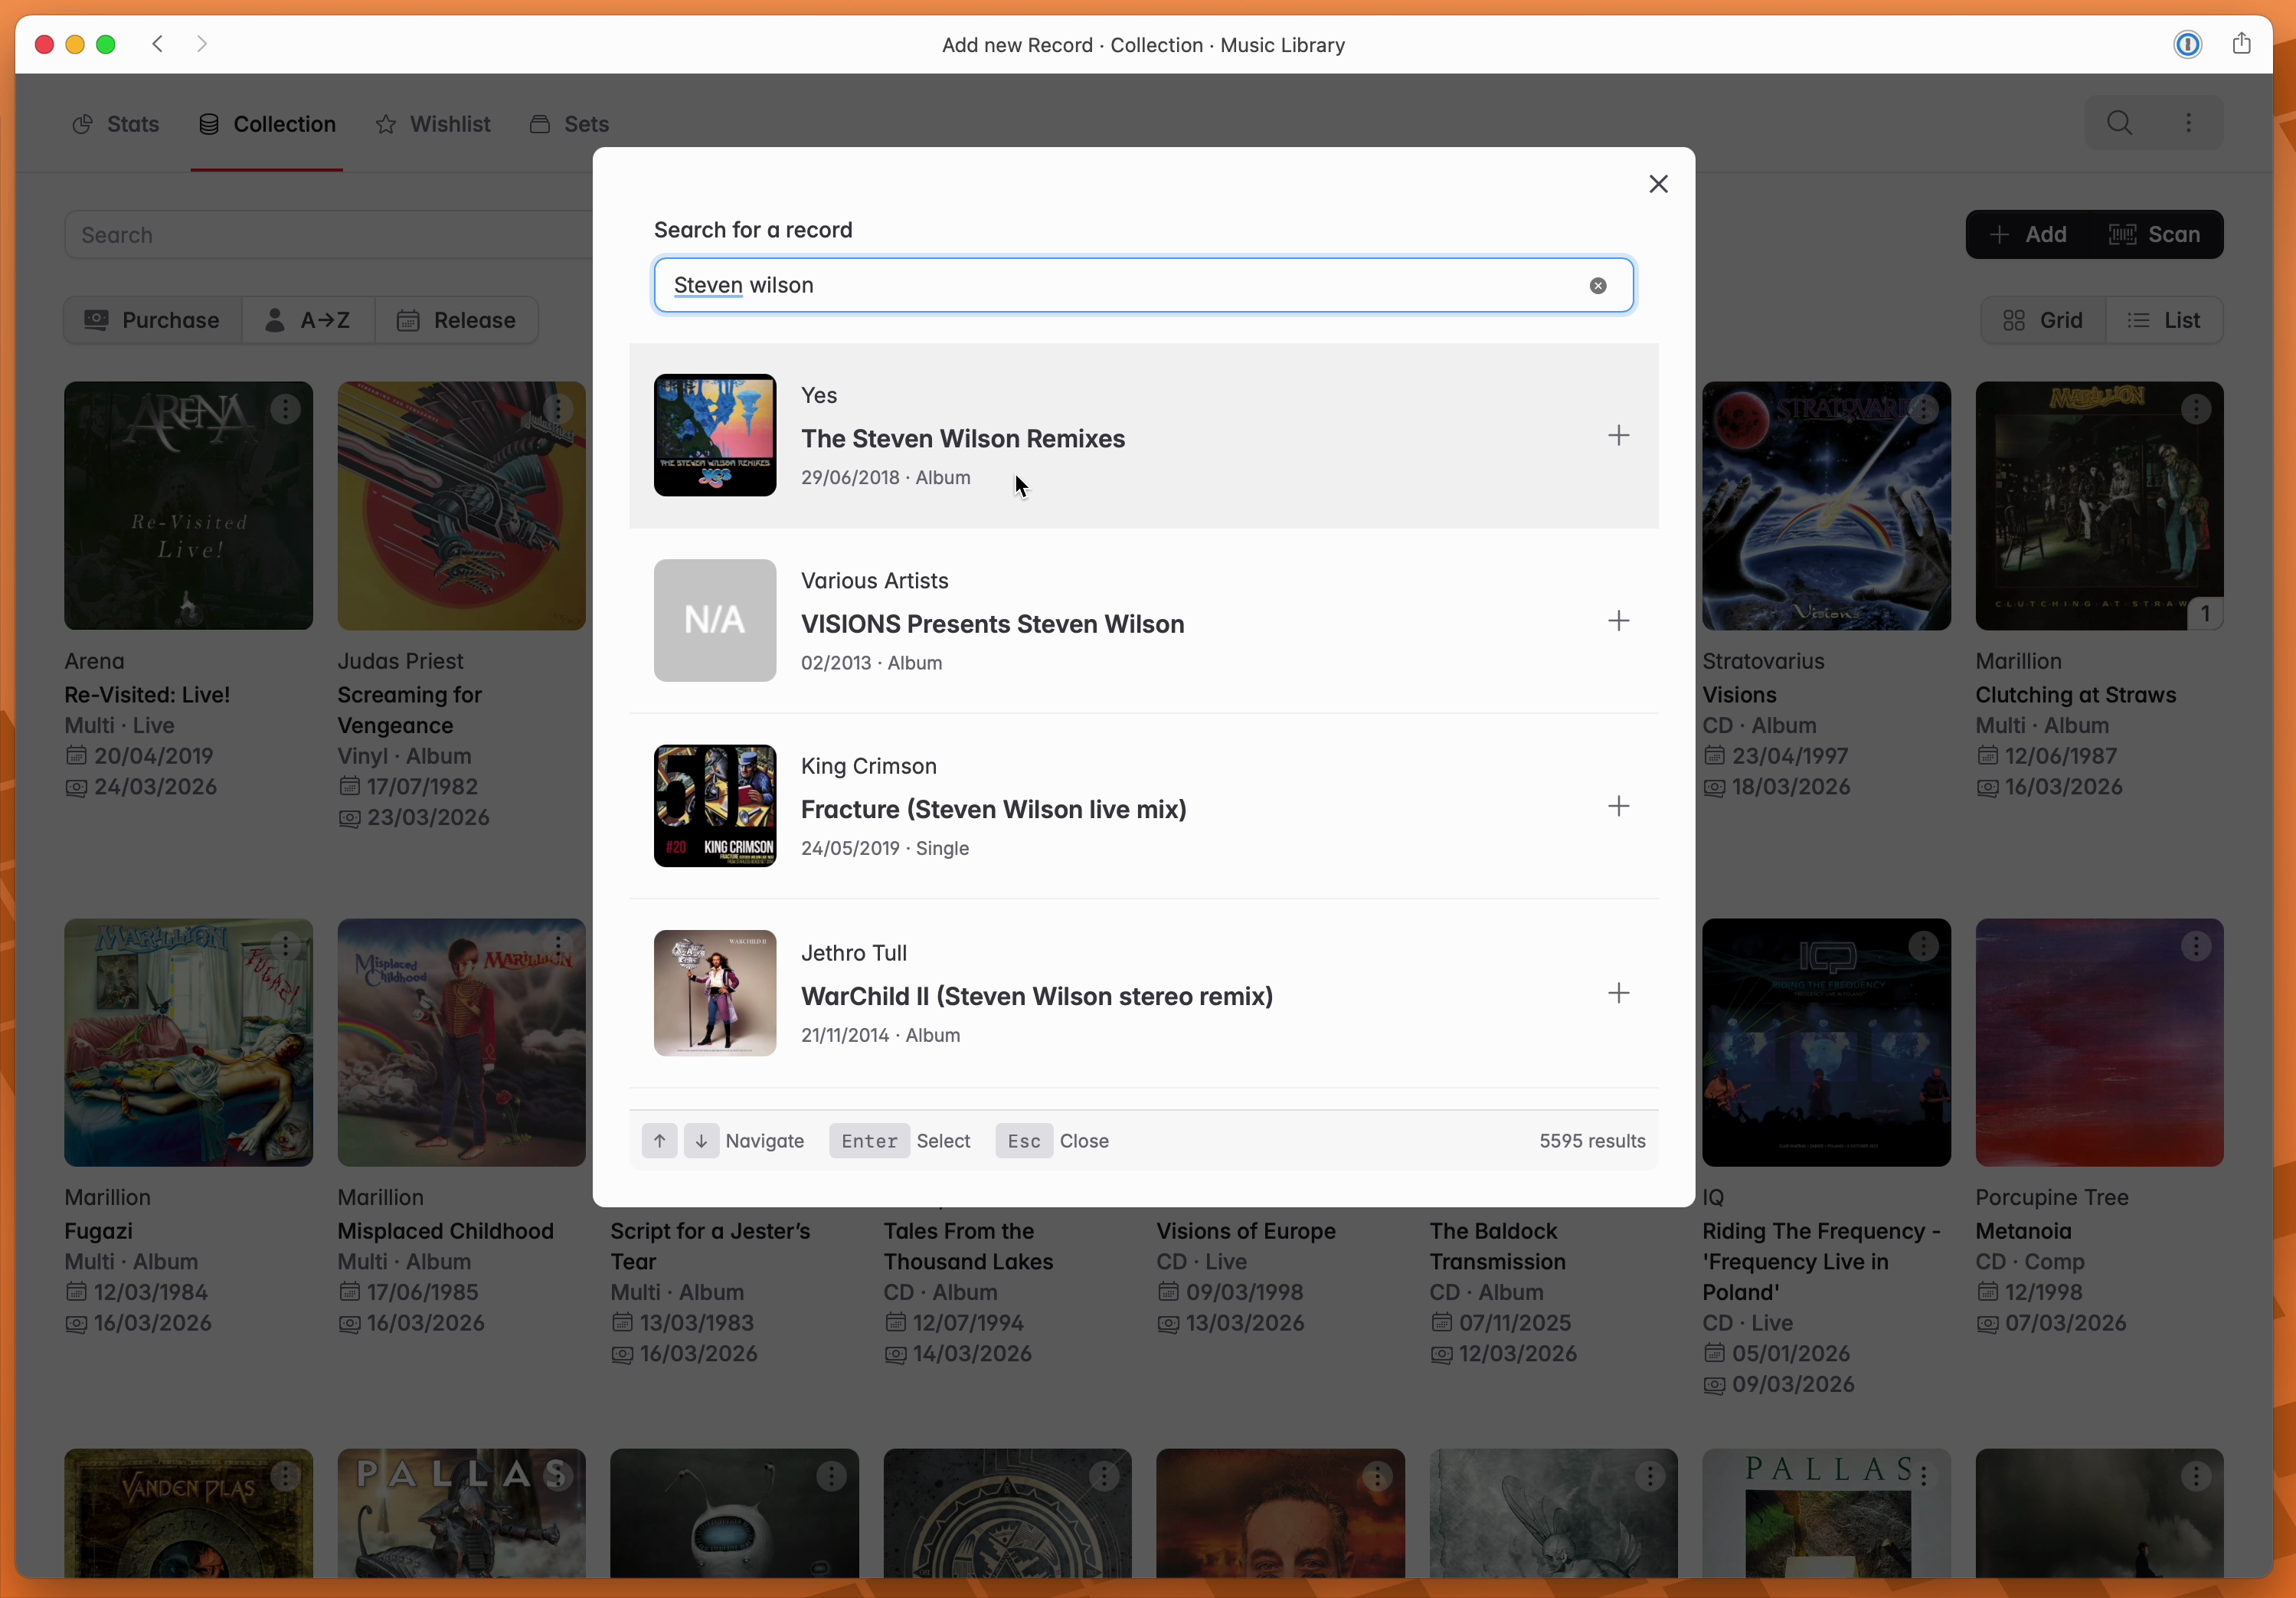Add VISIONS Presents Steven Wilson record
The height and width of the screenshot is (1598, 2296).
[x=1618, y=621]
